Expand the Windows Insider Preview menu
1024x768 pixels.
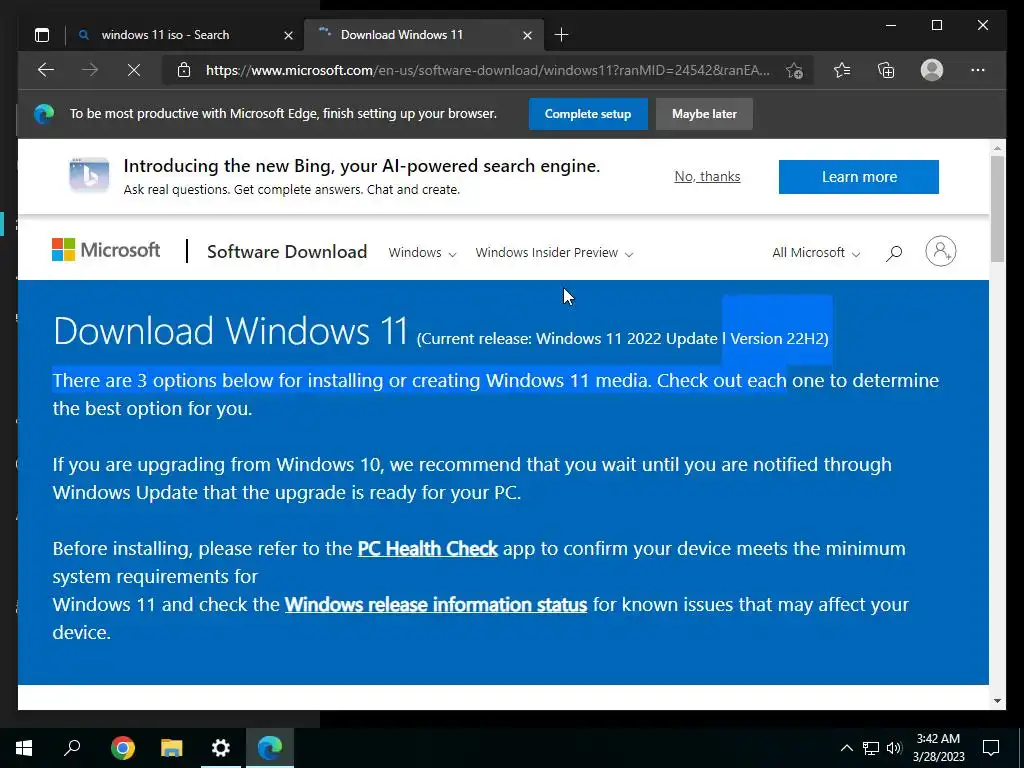[554, 253]
